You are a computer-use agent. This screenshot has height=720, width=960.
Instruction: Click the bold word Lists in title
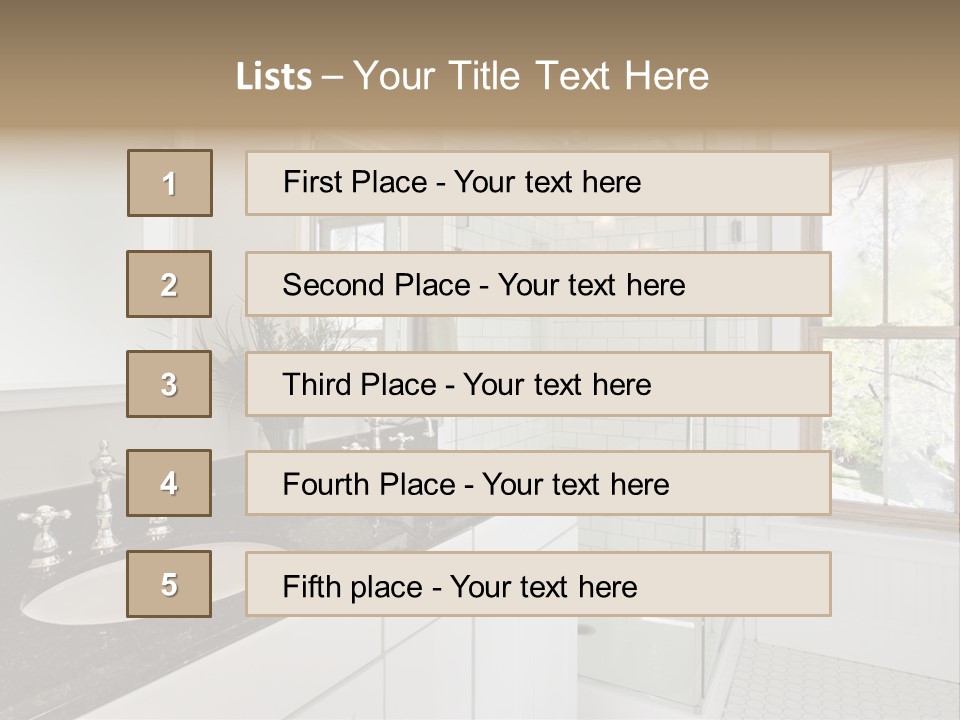coord(274,77)
